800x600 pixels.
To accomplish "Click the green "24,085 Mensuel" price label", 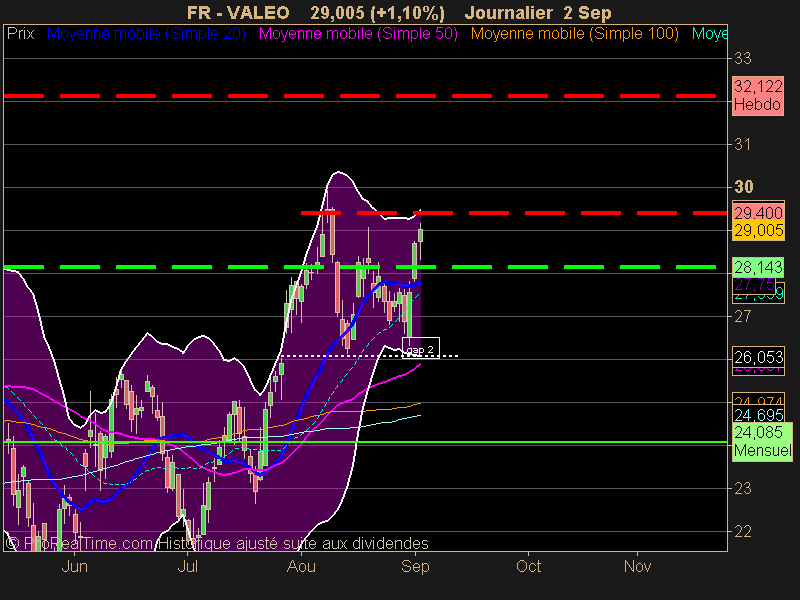I will (762, 442).
